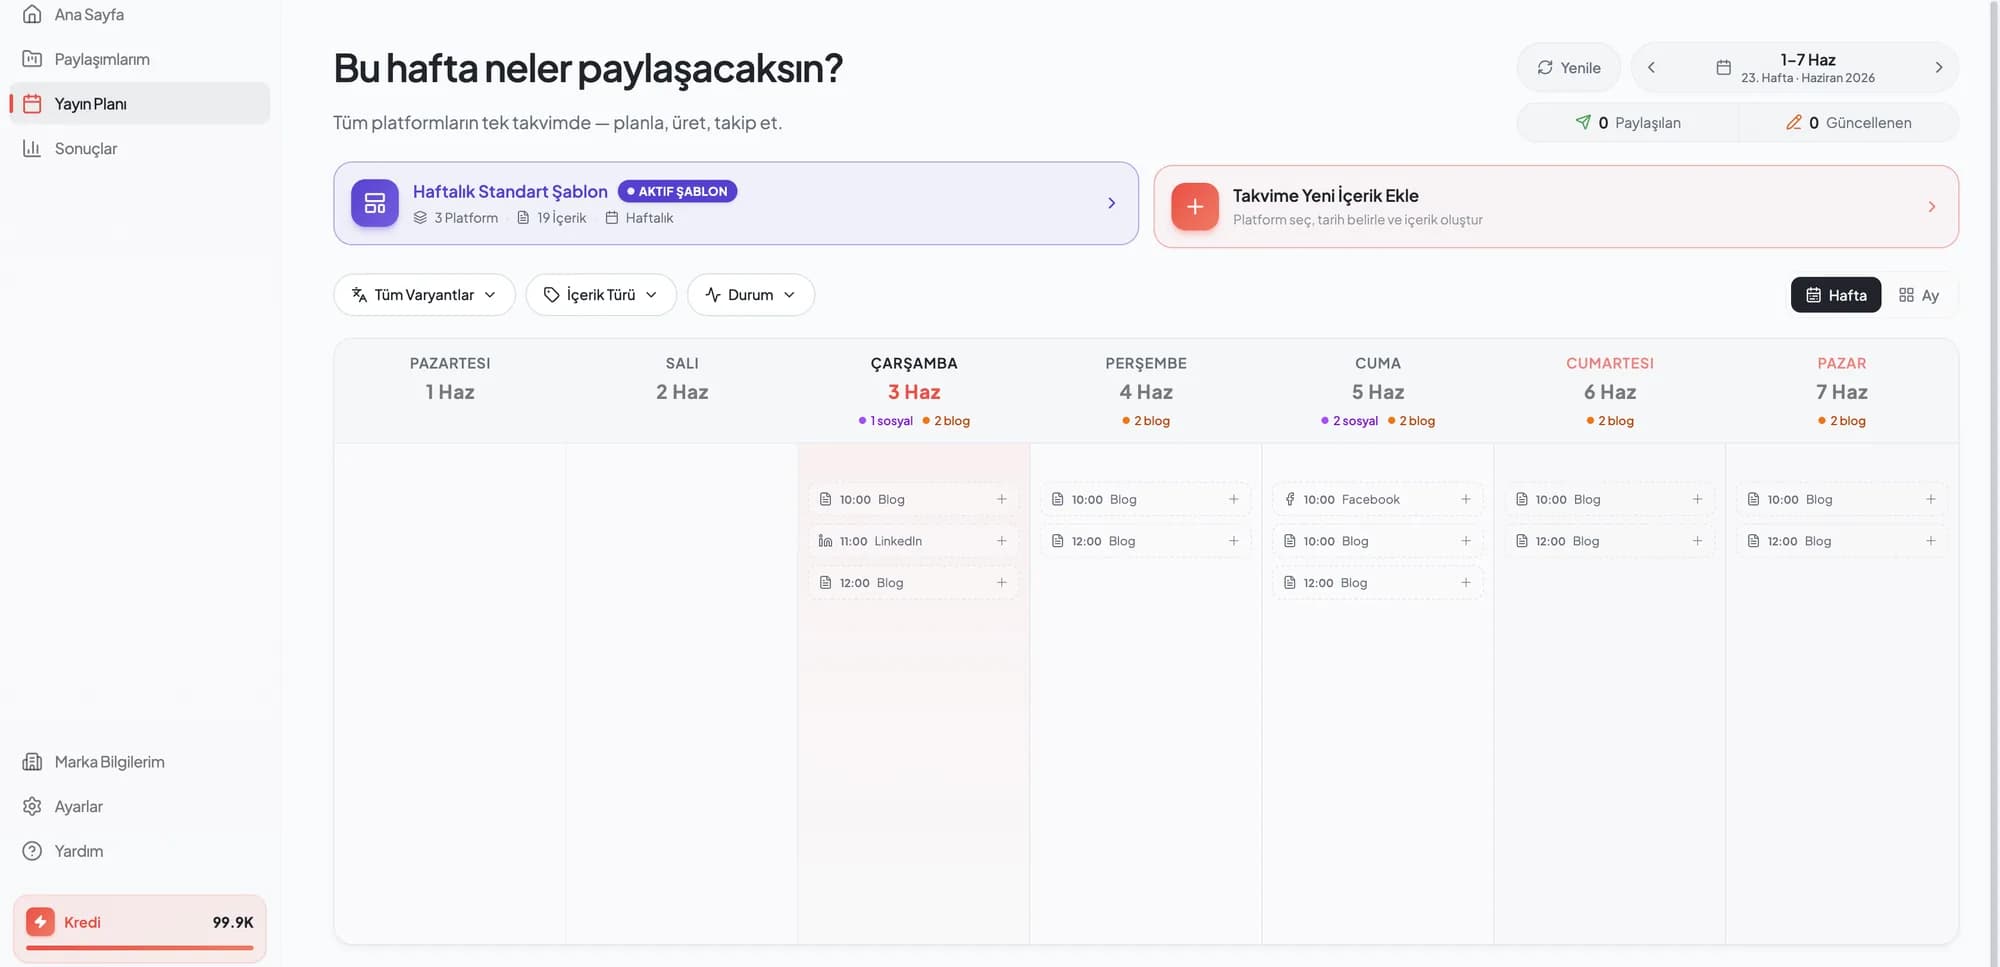Open the Tüm Varyantlar dropdown

(424, 295)
